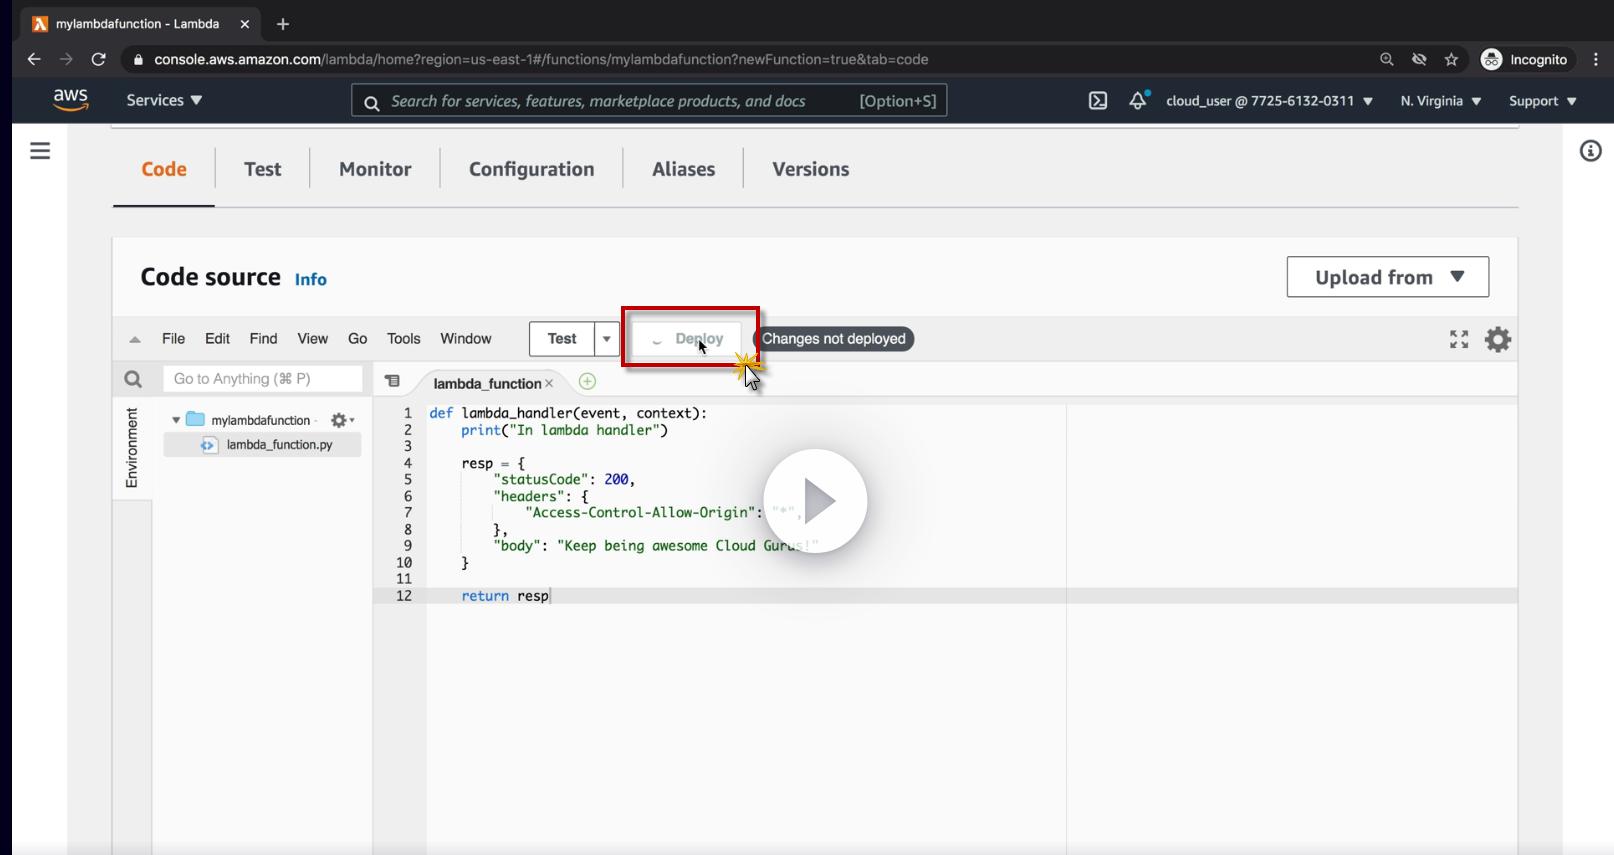Open the hamburger side navigation menu

tap(40, 151)
